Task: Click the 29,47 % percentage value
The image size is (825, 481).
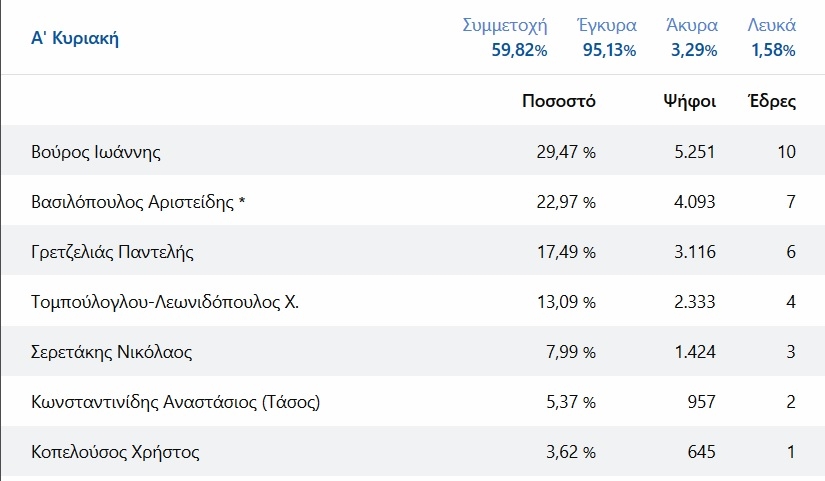Action: pos(566,152)
